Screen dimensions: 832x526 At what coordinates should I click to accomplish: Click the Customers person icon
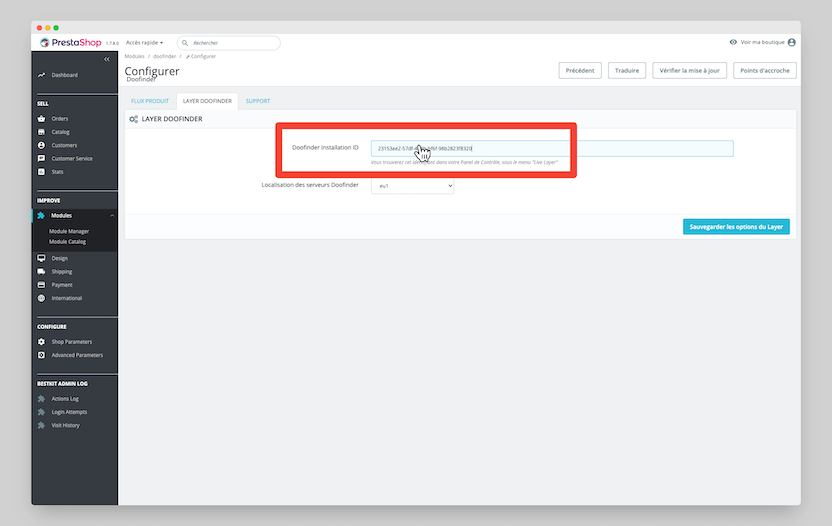(x=41, y=145)
